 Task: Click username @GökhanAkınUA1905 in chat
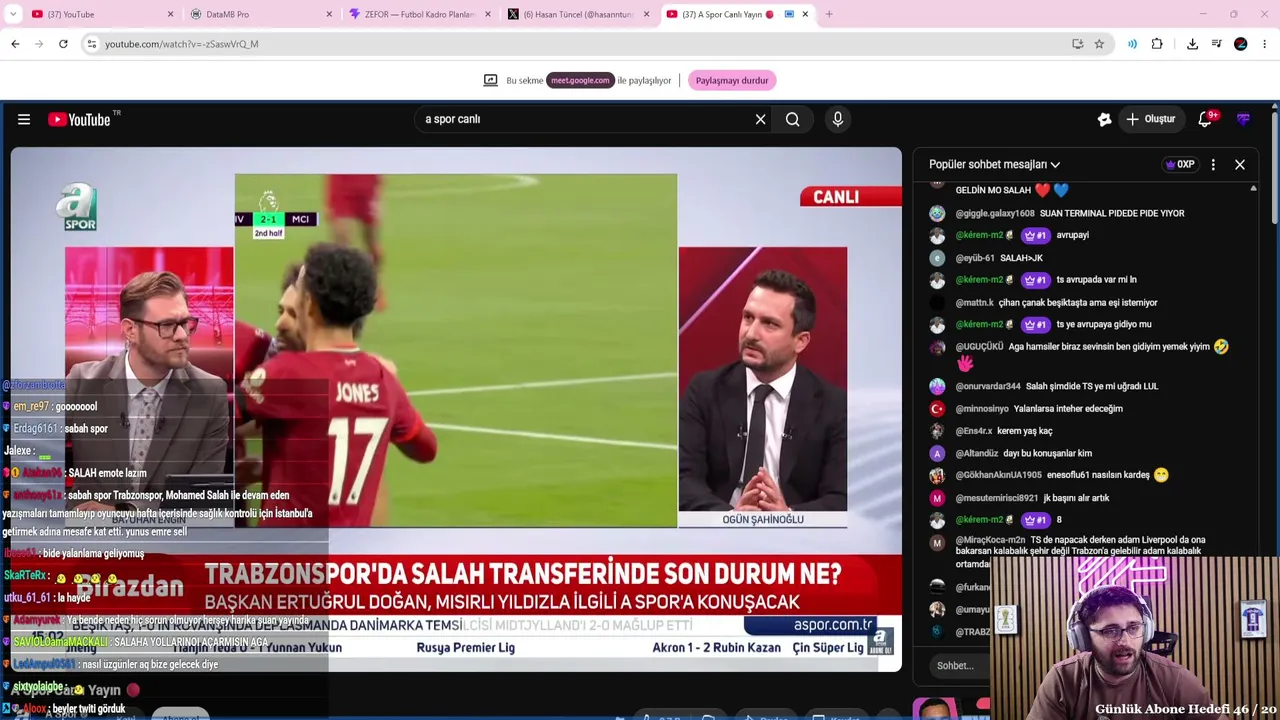coord(998,475)
